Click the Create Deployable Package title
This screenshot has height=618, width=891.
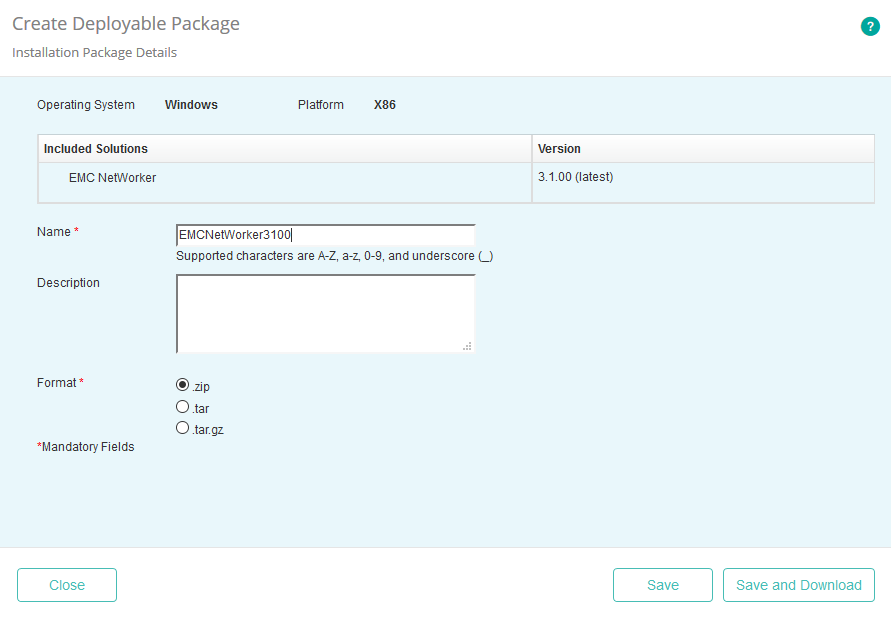tap(125, 23)
